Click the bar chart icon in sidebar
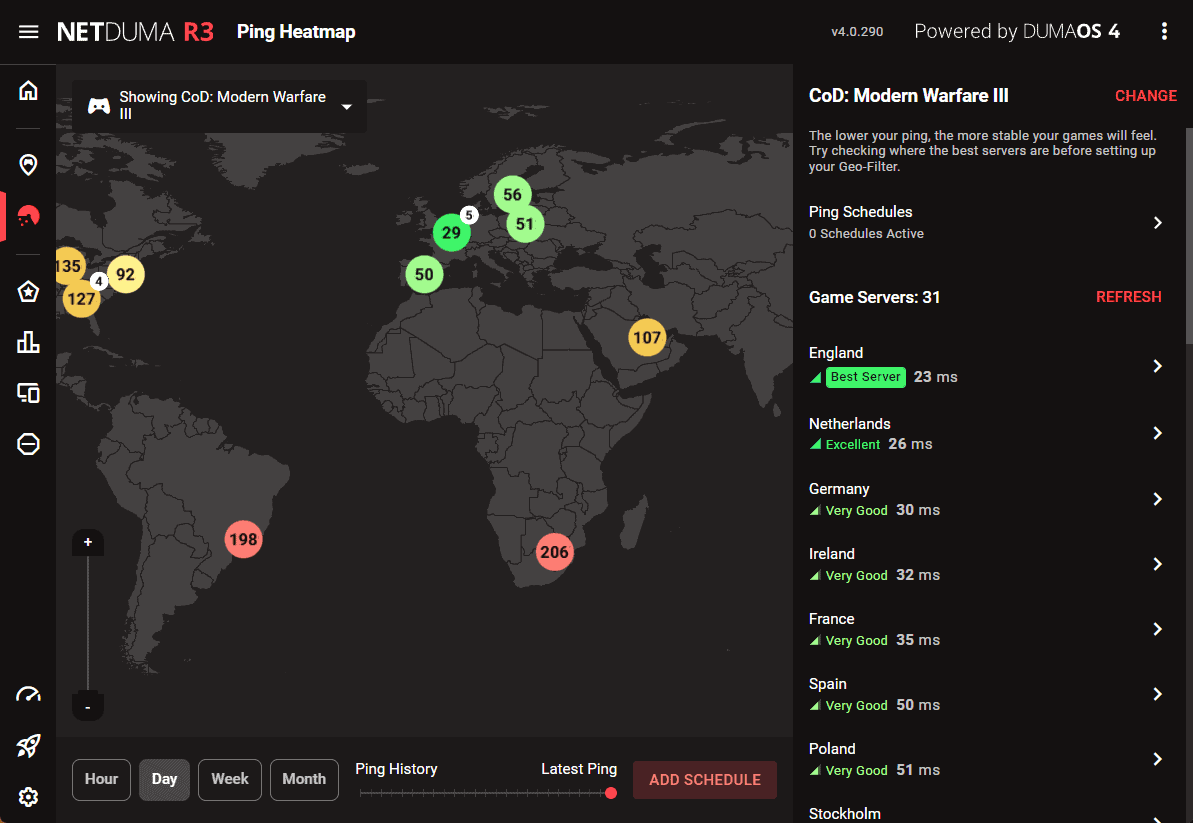 click(x=29, y=342)
